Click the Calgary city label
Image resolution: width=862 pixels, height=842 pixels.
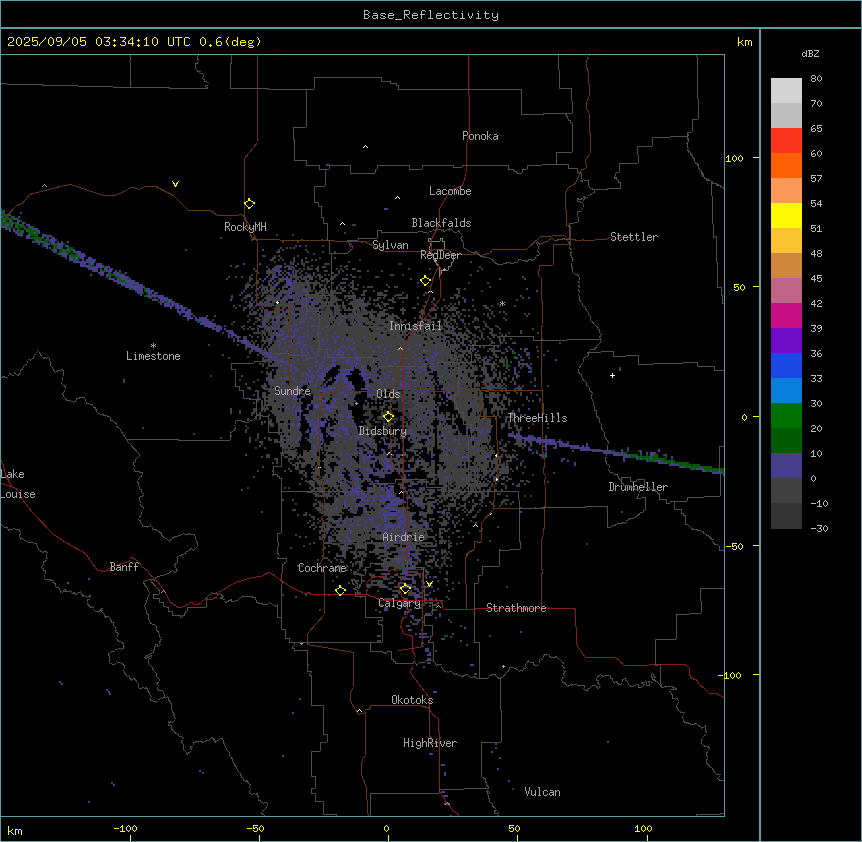pos(400,603)
